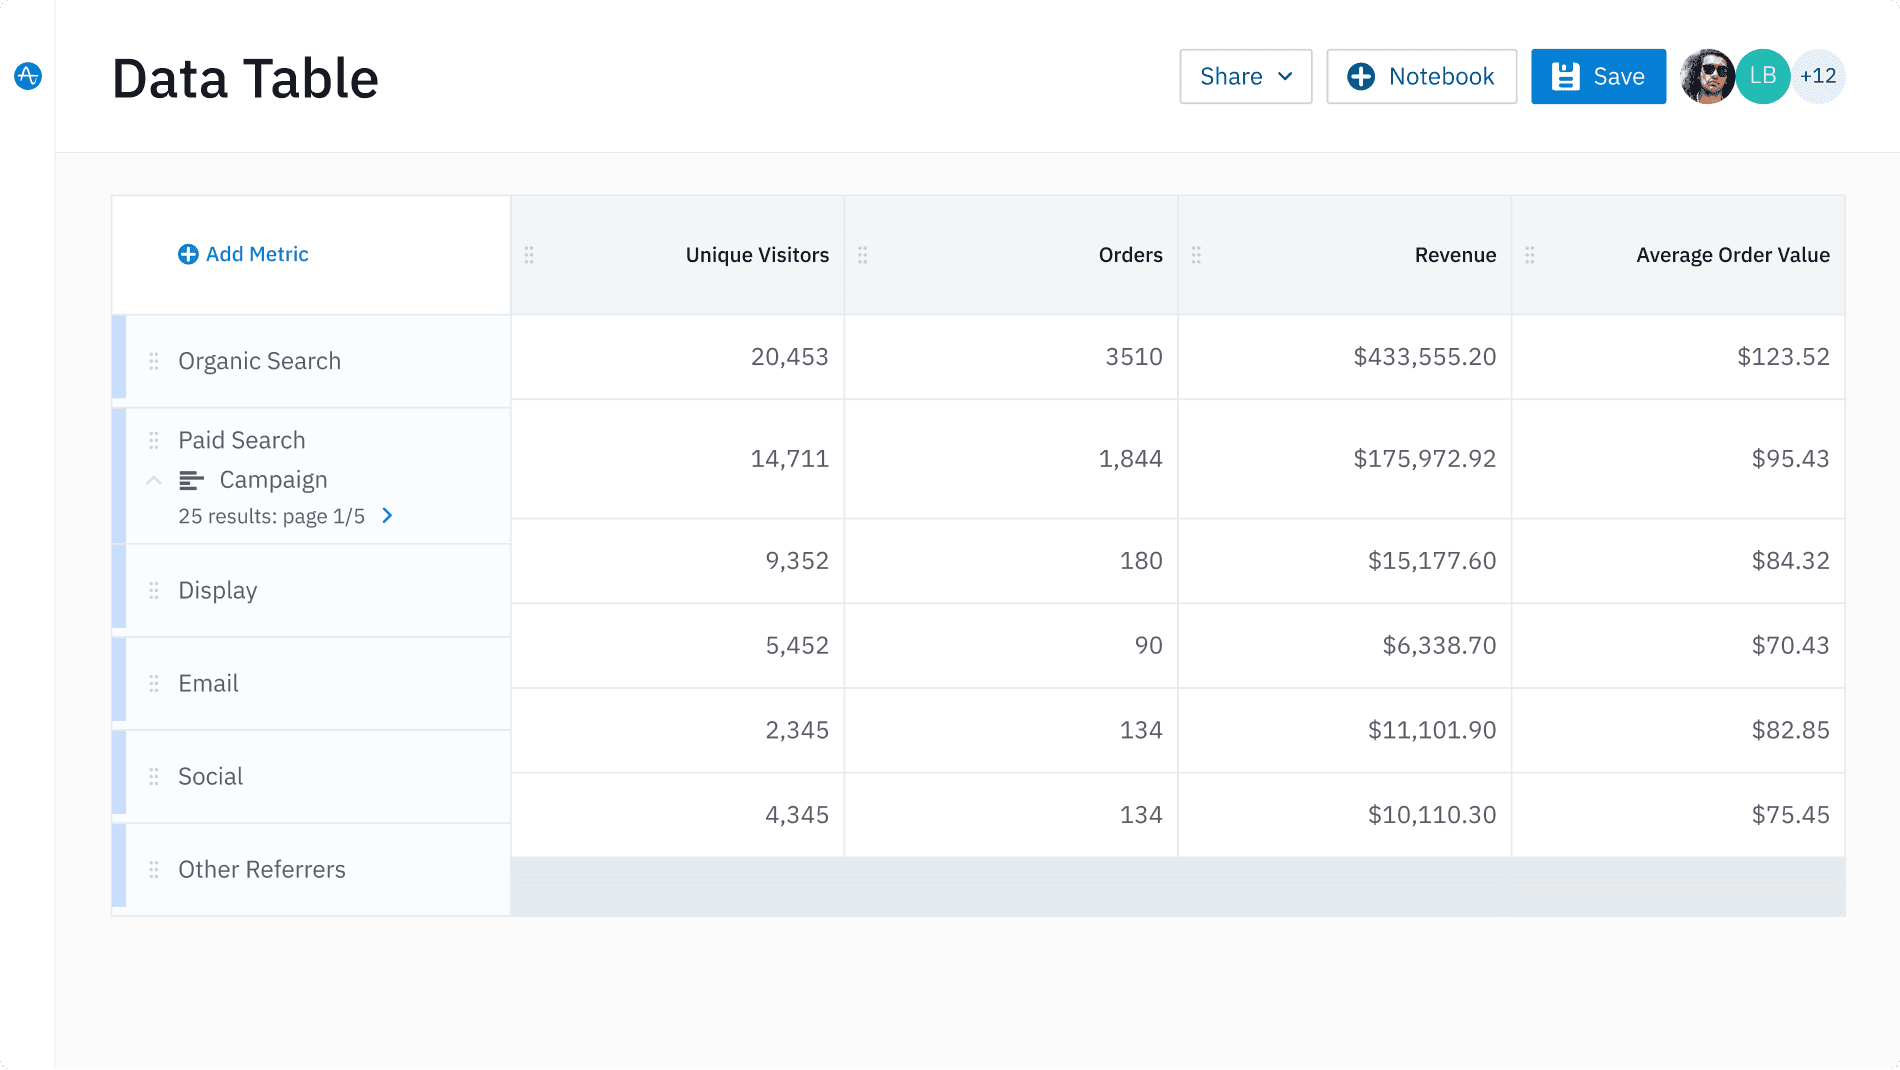The width and height of the screenshot is (1900, 1070).
Task: Click the drag handle on Unique Visitors column
Action: pos(529,255)
